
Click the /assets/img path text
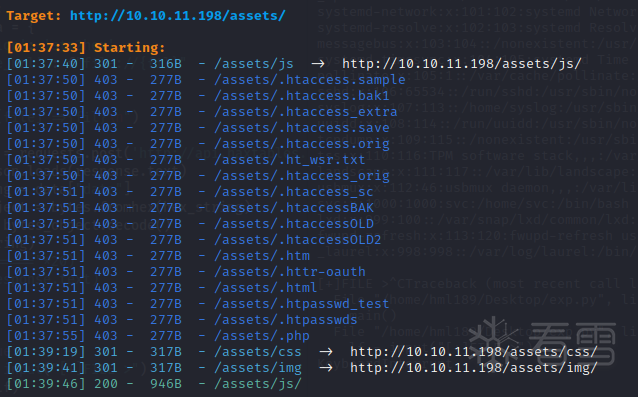(x=258, y=368)
